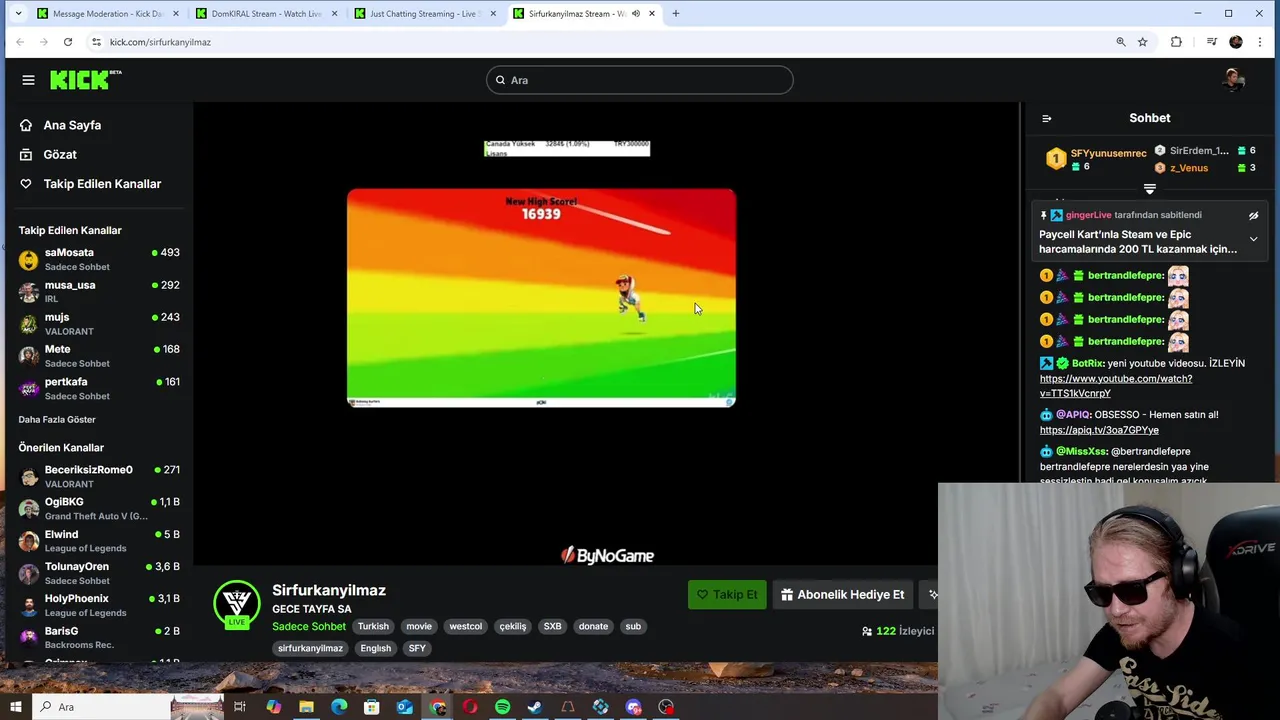Image resolution: width=1280 pixels, height=720 pixels.
Task: Select the English tag
Action: coord(376,648)
